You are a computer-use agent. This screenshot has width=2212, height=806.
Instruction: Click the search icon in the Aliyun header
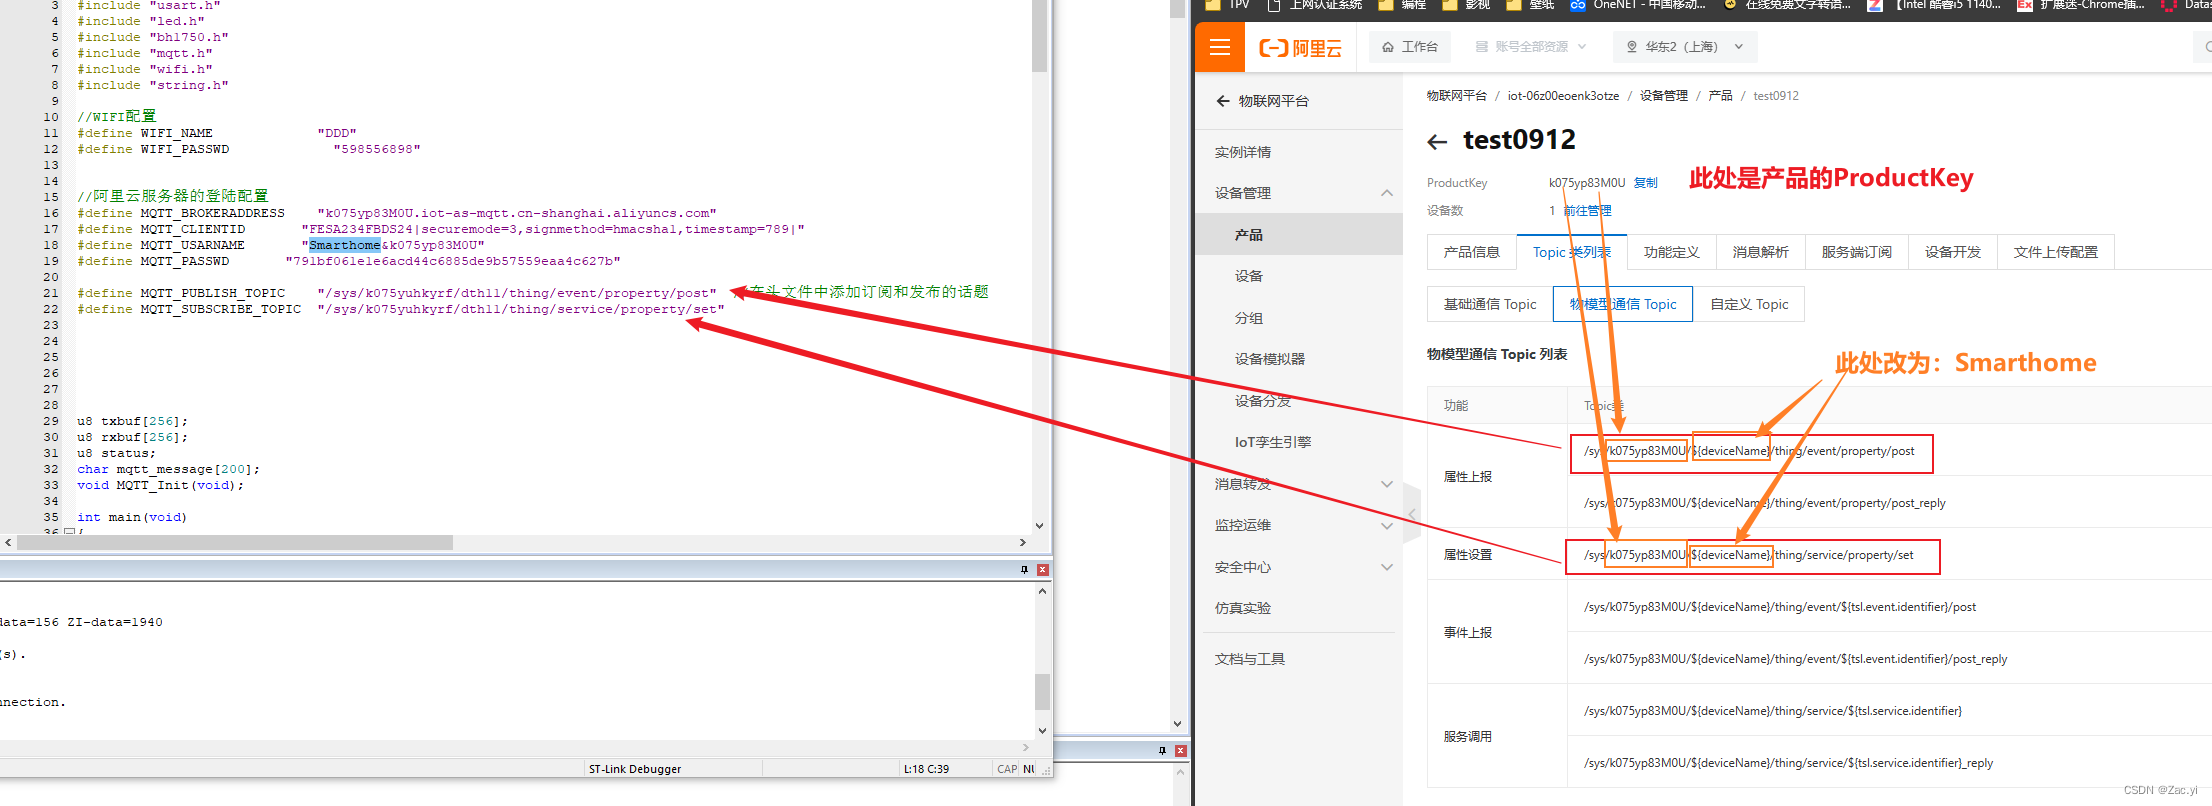coord(2206,47)
